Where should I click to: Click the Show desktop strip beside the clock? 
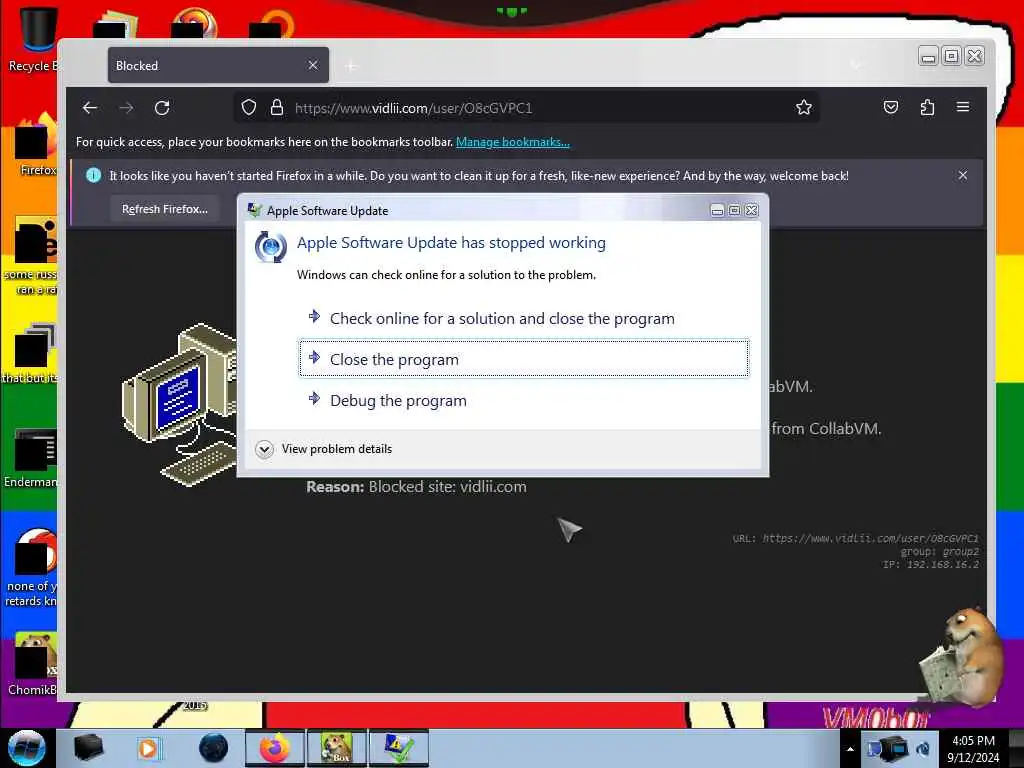click(x=1016, y=748)
